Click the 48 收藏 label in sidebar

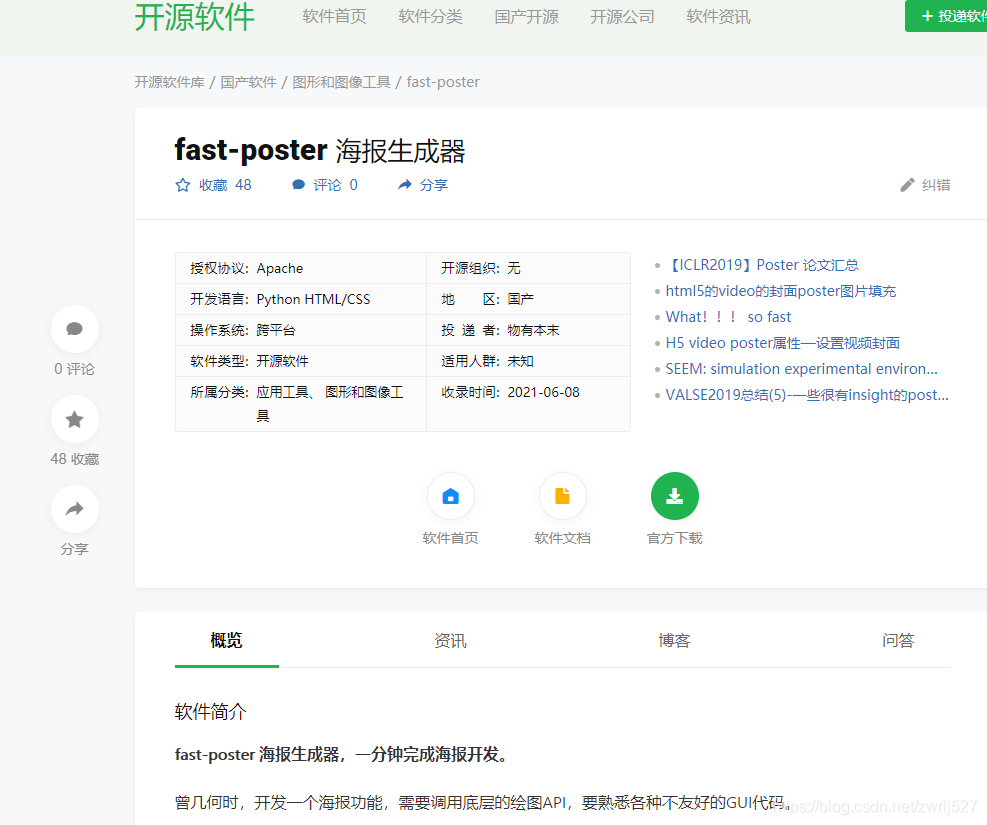[x=74, y=459]
